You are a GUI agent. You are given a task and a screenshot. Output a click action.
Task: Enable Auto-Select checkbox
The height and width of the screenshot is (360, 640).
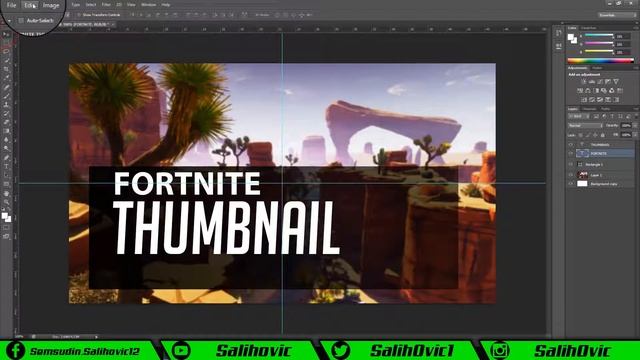tap(21, 20)
